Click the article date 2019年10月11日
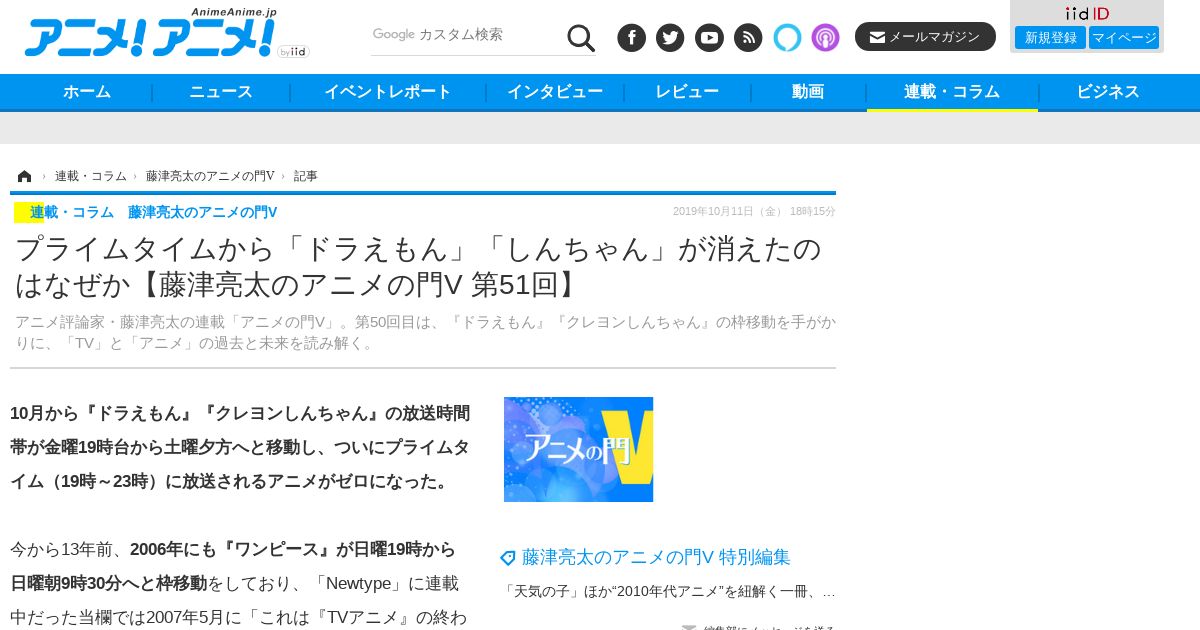Viewport: 1200px width, 630px height. coord(754,211)
